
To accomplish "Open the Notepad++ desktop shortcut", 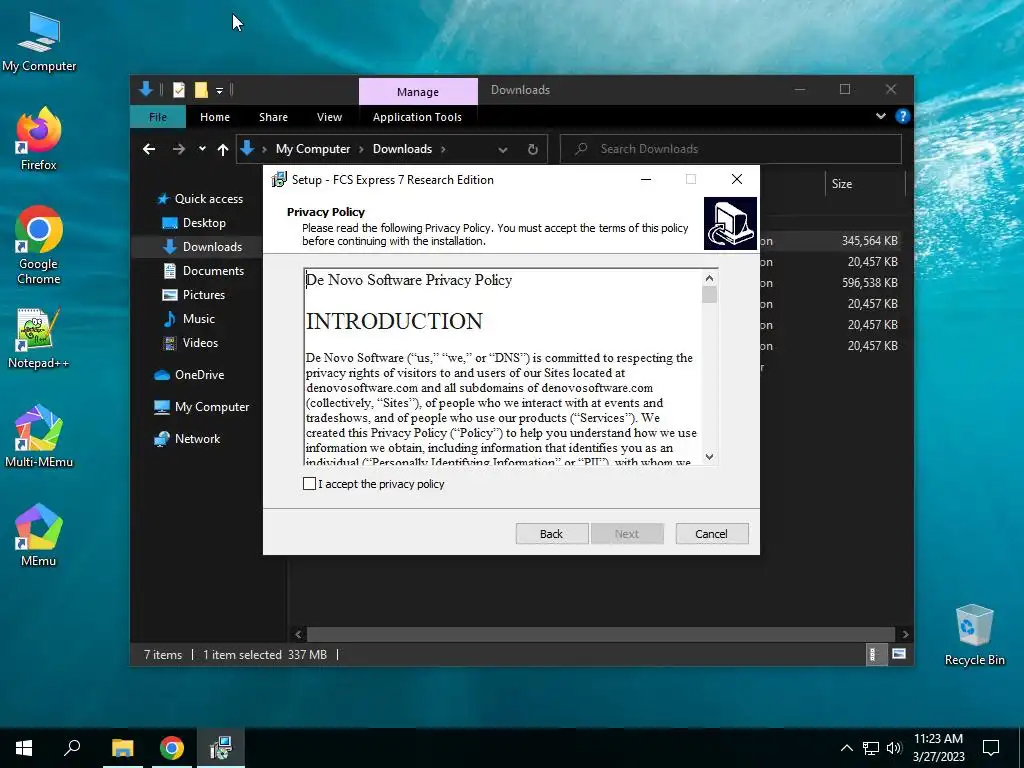I will pyautogui.click(x=39, y=338).
